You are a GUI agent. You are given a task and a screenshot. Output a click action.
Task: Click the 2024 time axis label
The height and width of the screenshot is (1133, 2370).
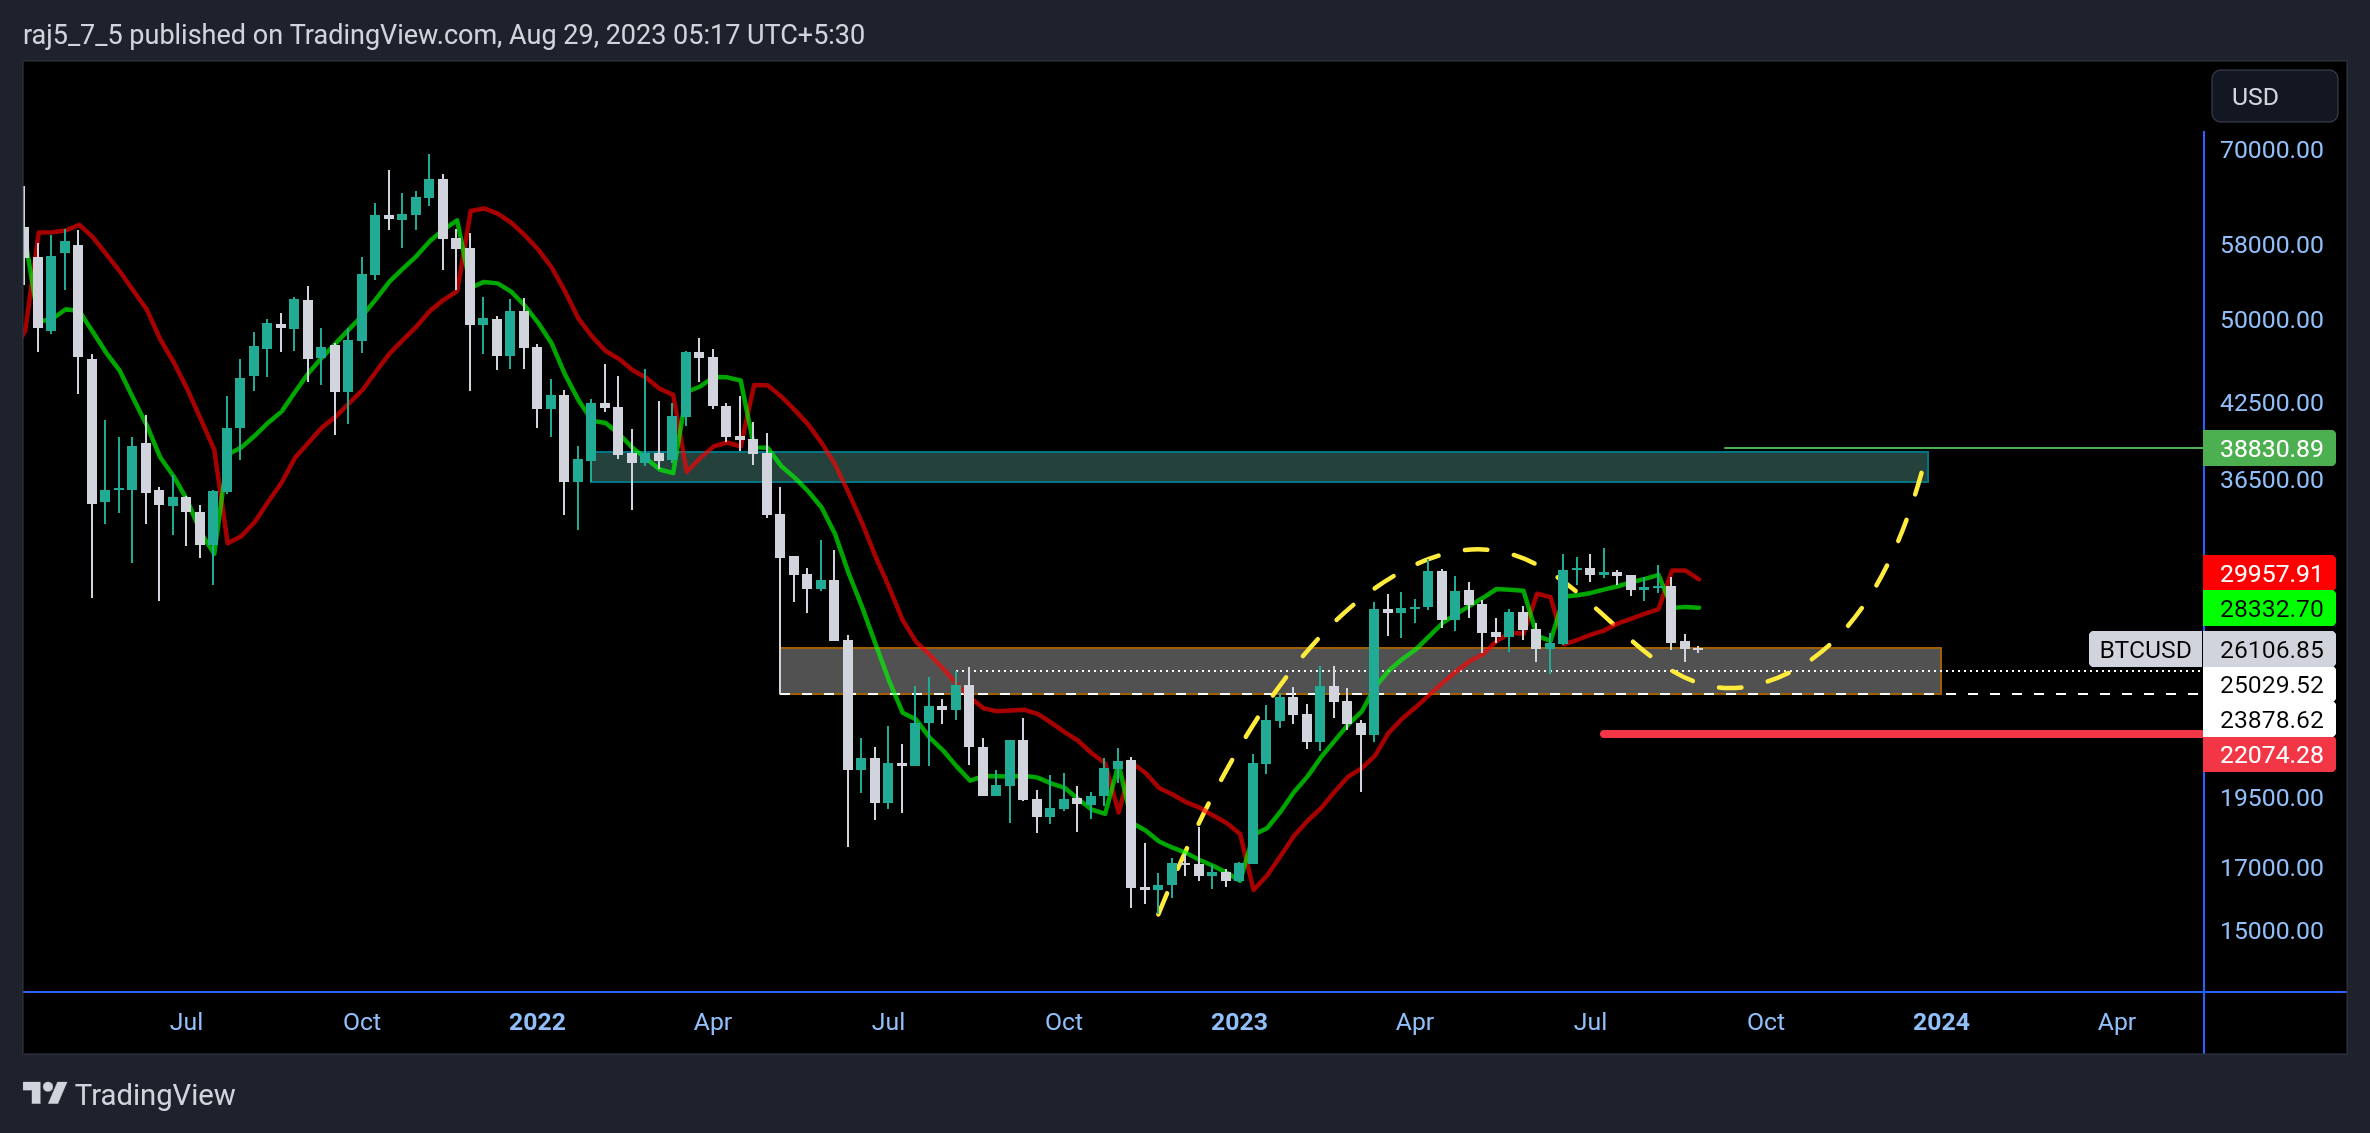point(1941,1021)
